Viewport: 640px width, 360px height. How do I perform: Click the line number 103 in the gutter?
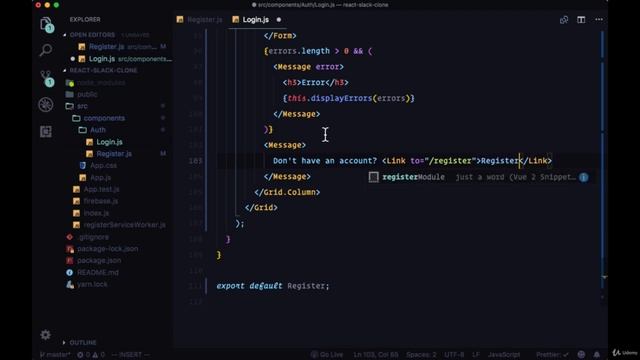pos(196,161)
